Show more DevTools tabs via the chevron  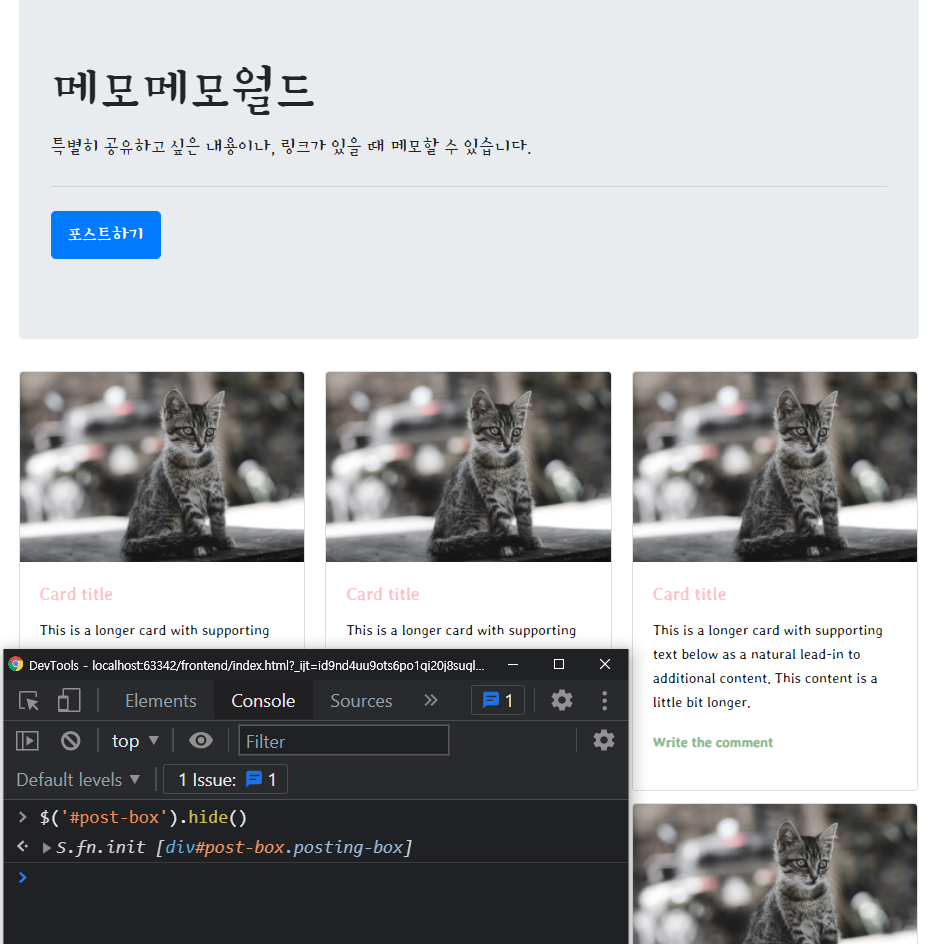click(430, 700)
